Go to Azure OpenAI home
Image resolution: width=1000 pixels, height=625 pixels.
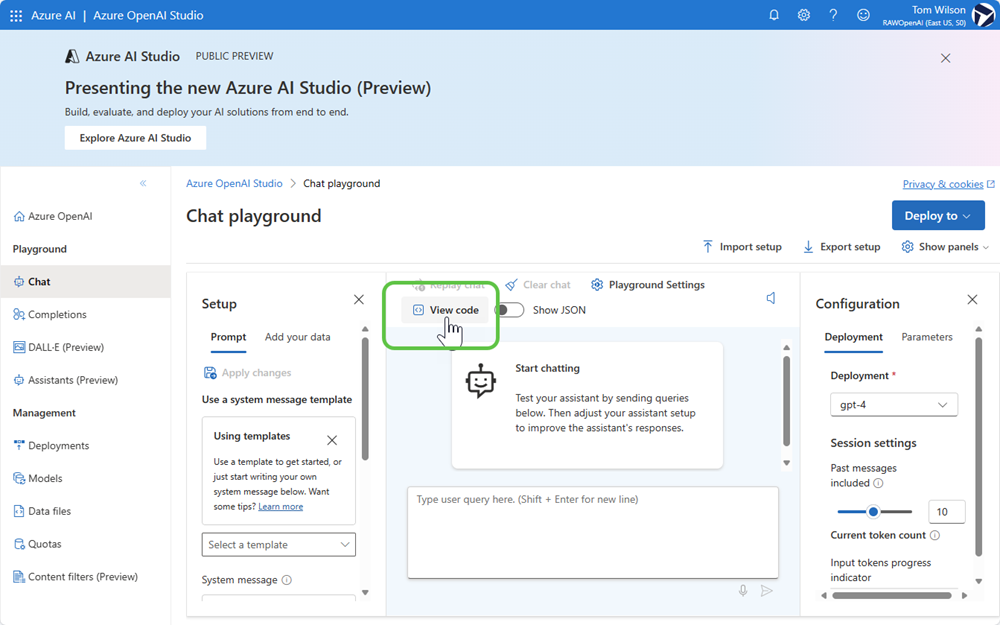53,216
